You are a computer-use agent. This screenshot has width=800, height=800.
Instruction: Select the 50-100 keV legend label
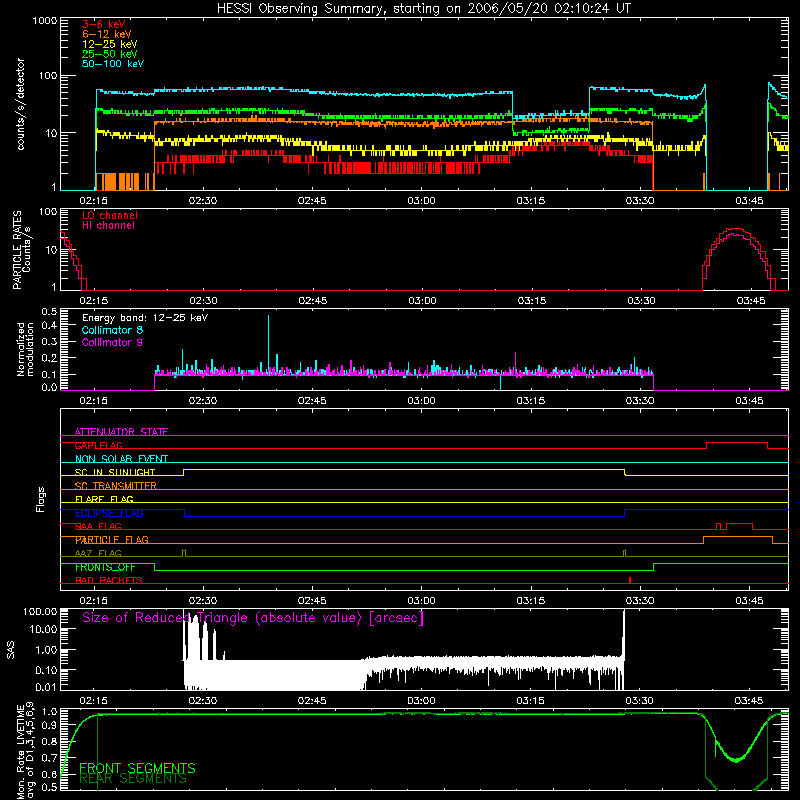113,64
